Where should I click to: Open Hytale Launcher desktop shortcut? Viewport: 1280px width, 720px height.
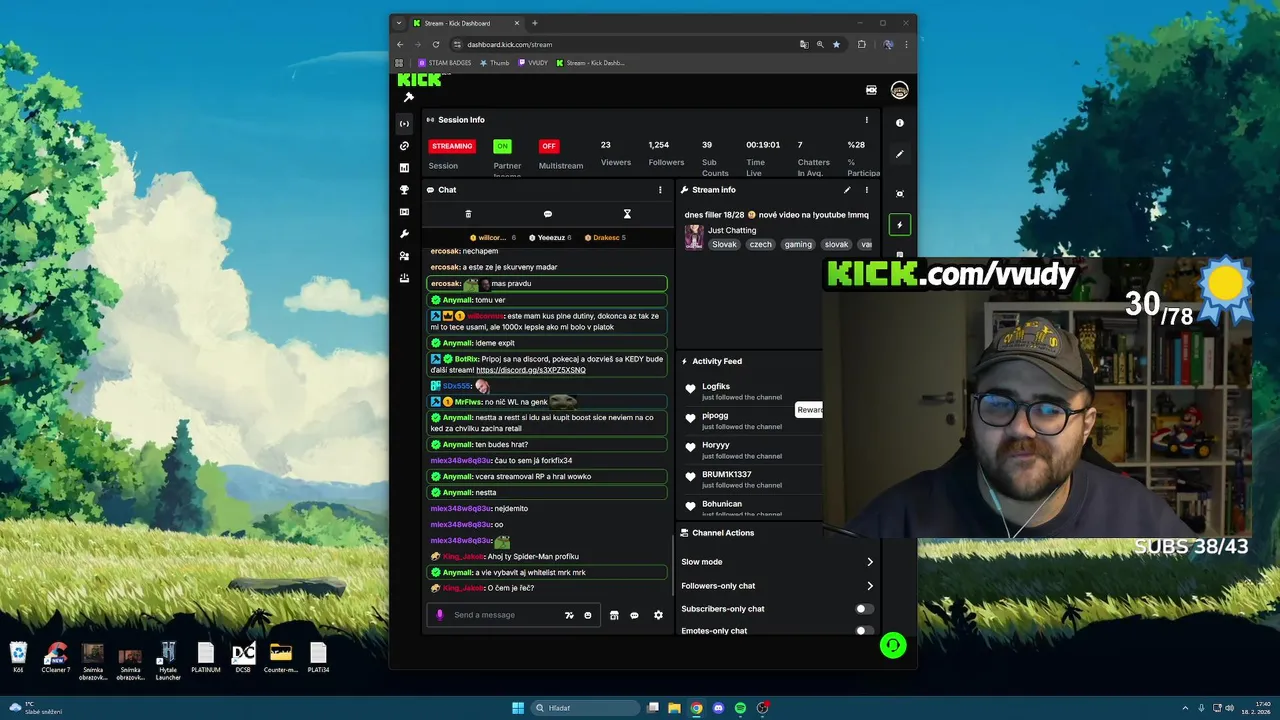[168, 659]
